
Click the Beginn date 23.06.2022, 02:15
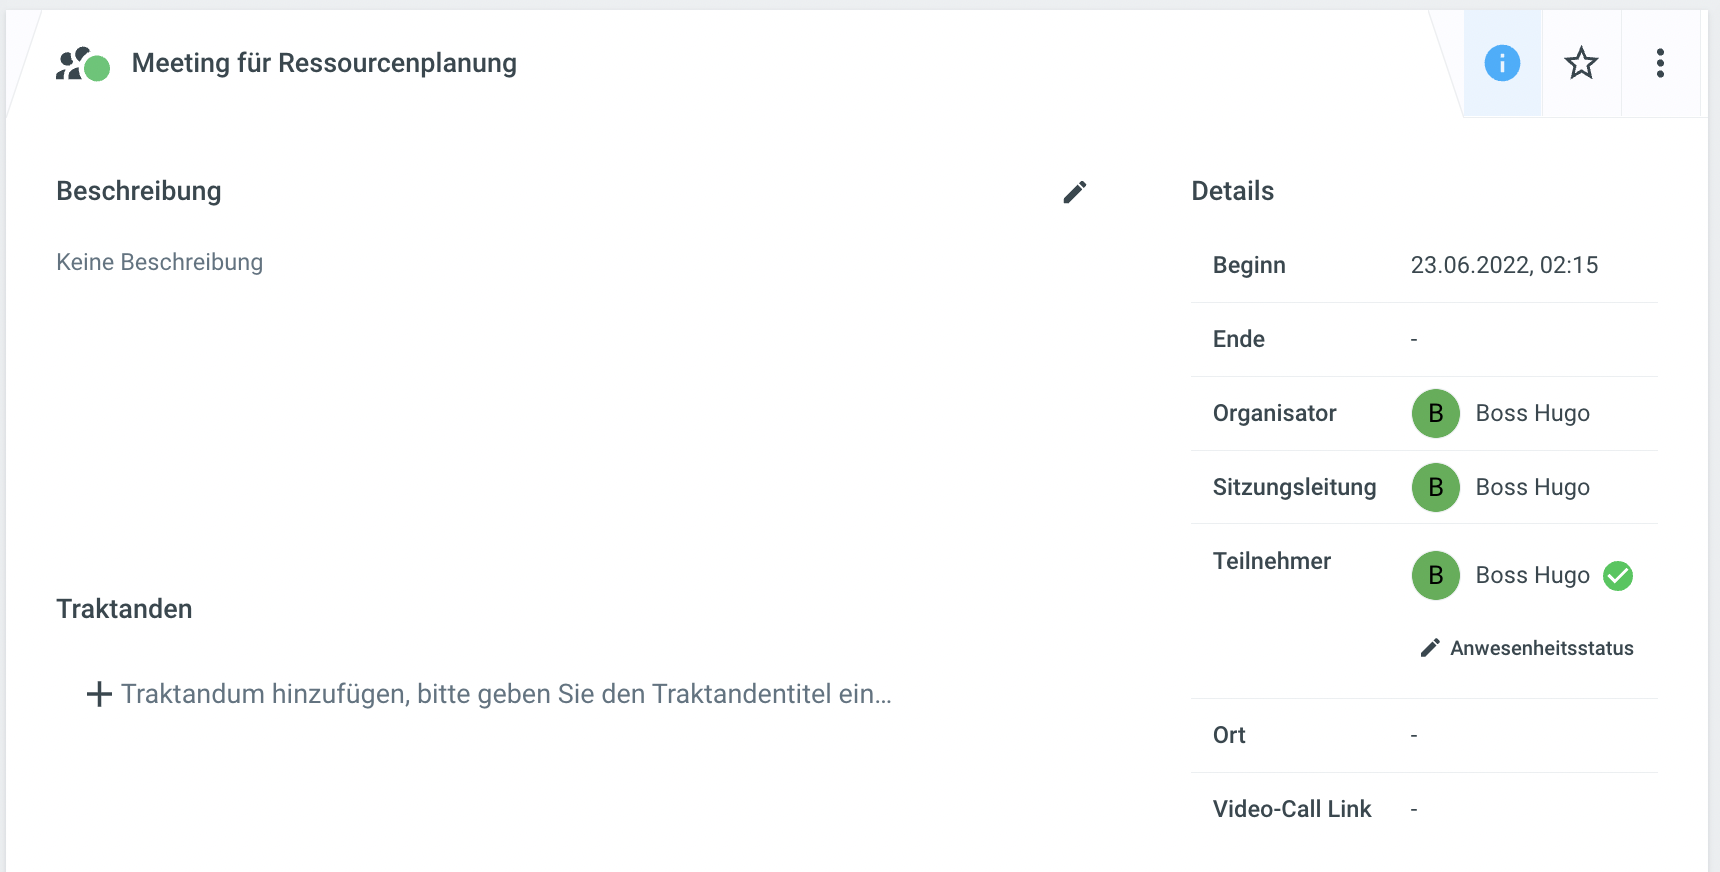pyautogui.click(x=1504, y=265)
